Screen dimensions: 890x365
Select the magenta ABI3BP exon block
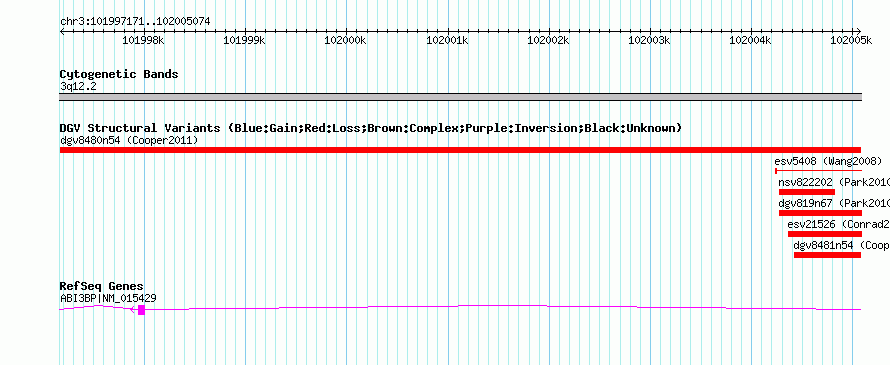point(141,309)
